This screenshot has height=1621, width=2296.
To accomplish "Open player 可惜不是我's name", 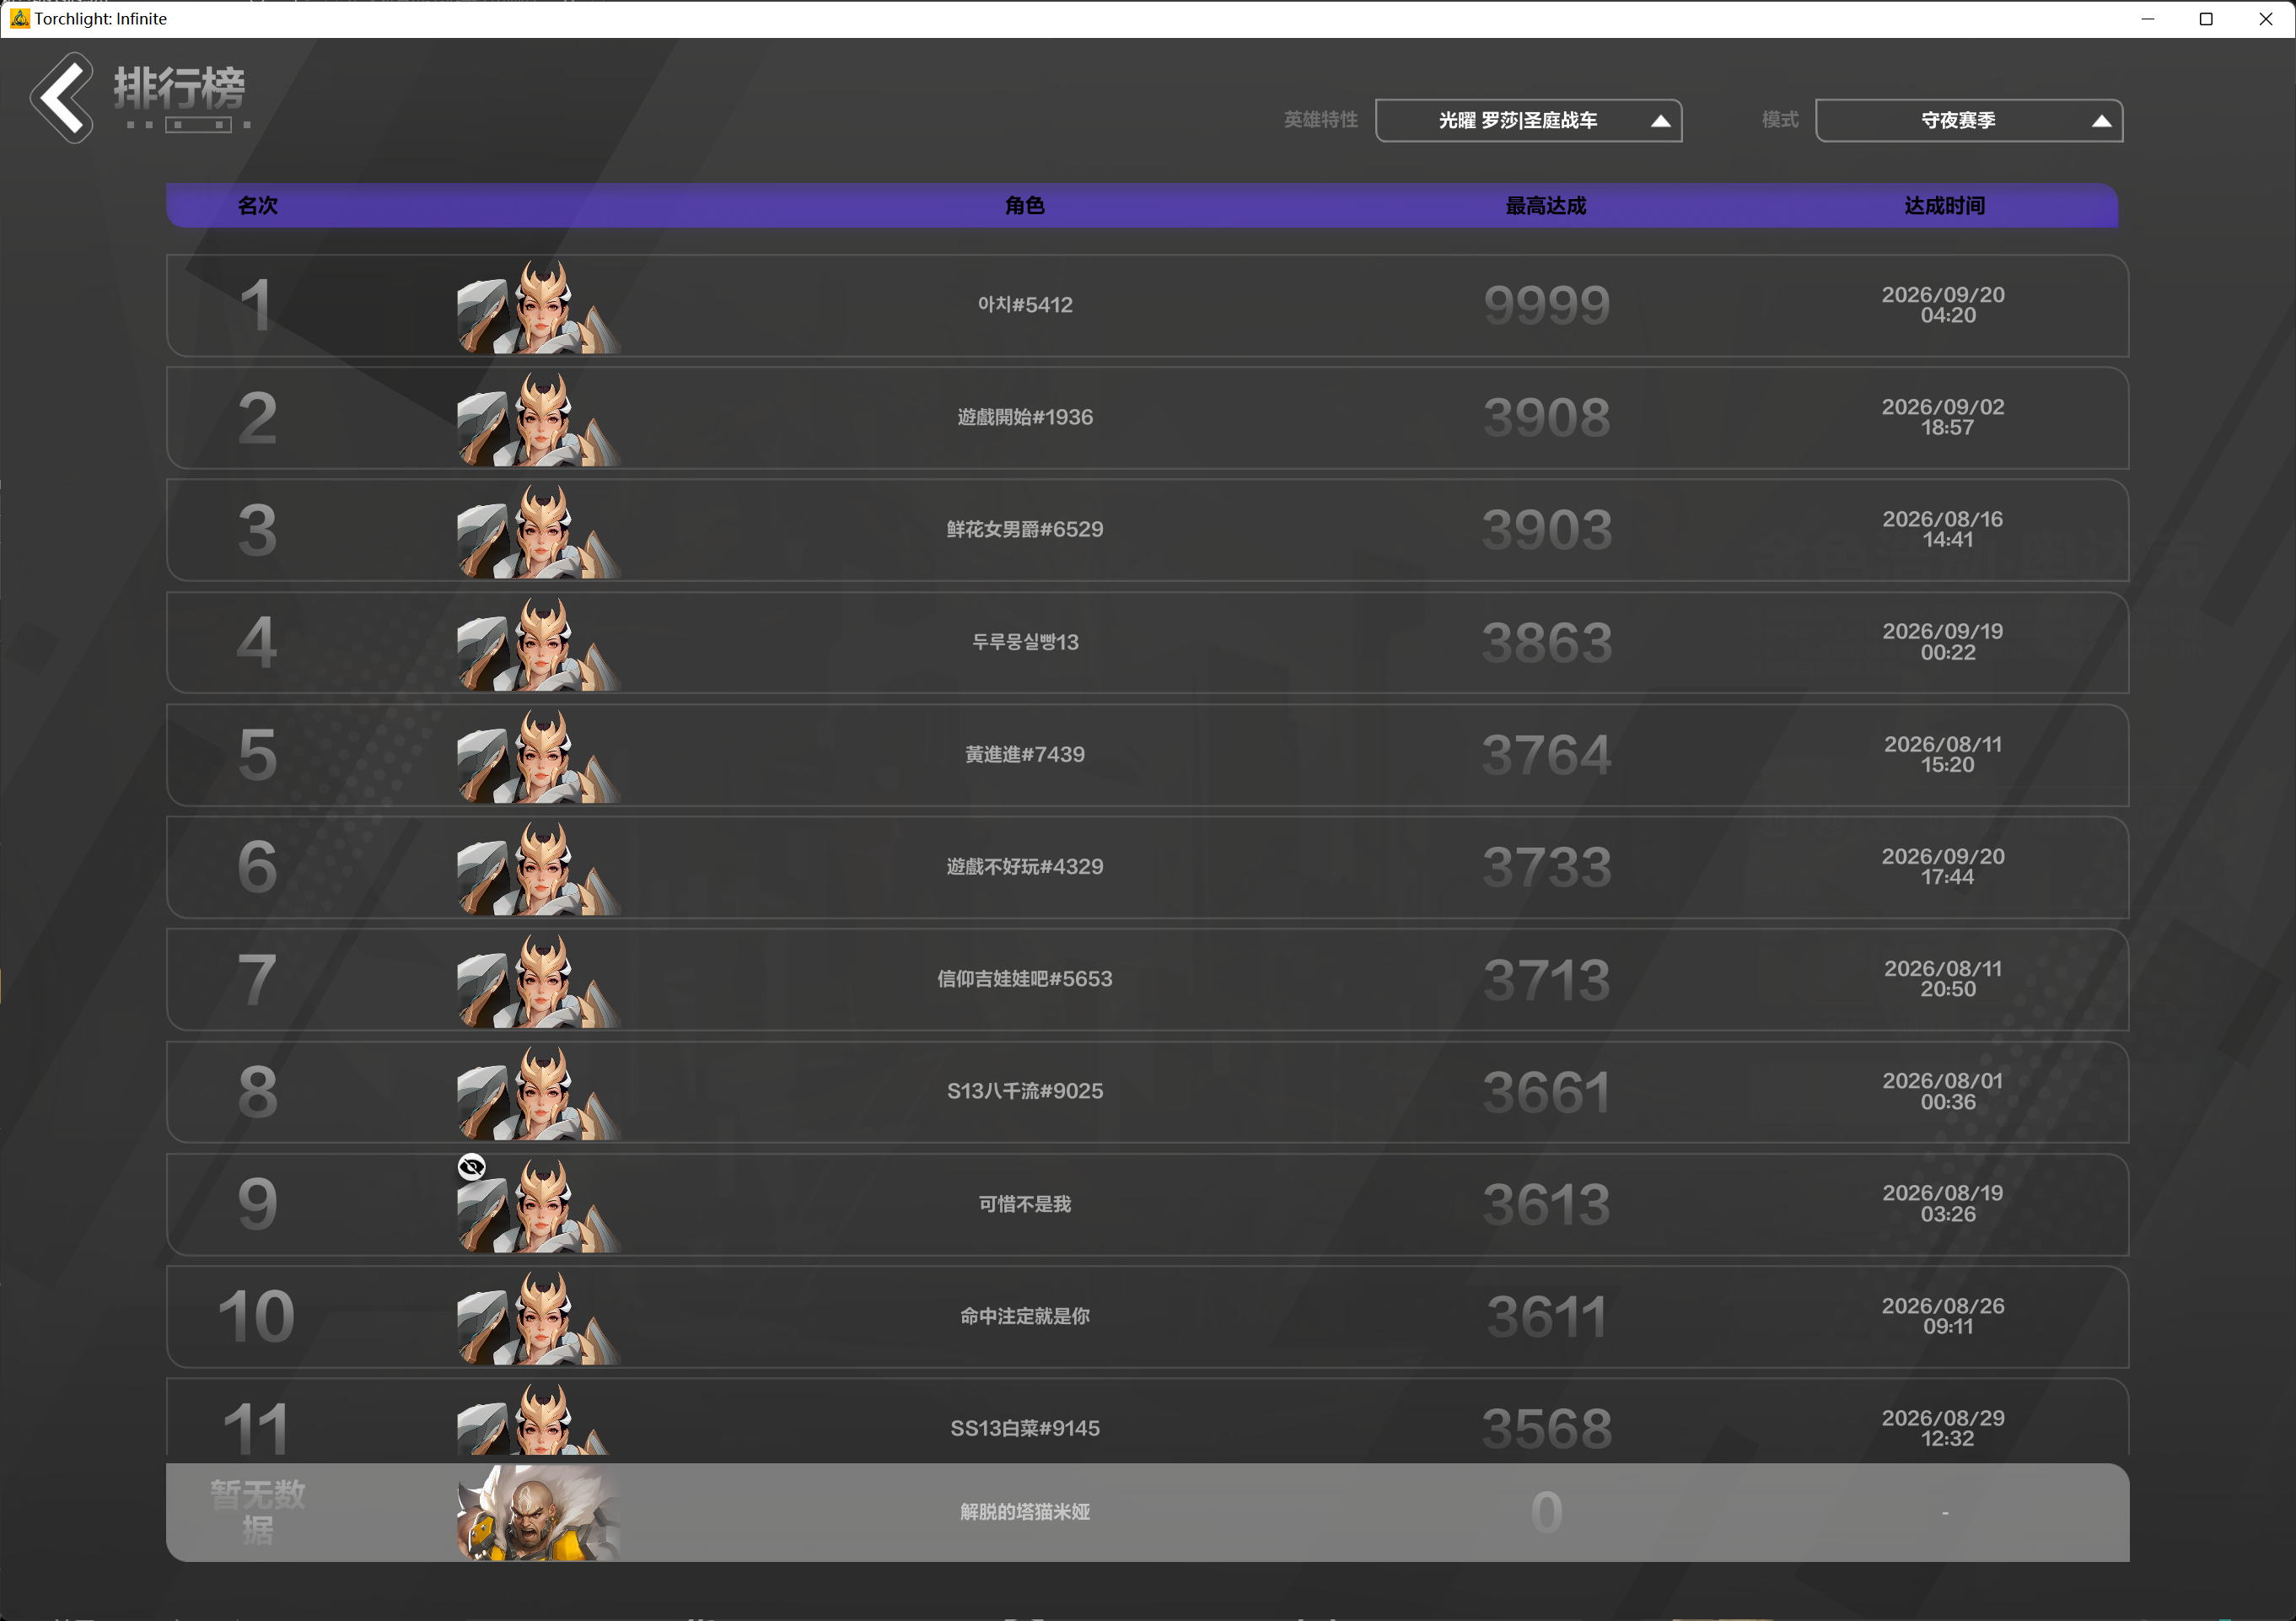I will click(x=1025, y=1204).
